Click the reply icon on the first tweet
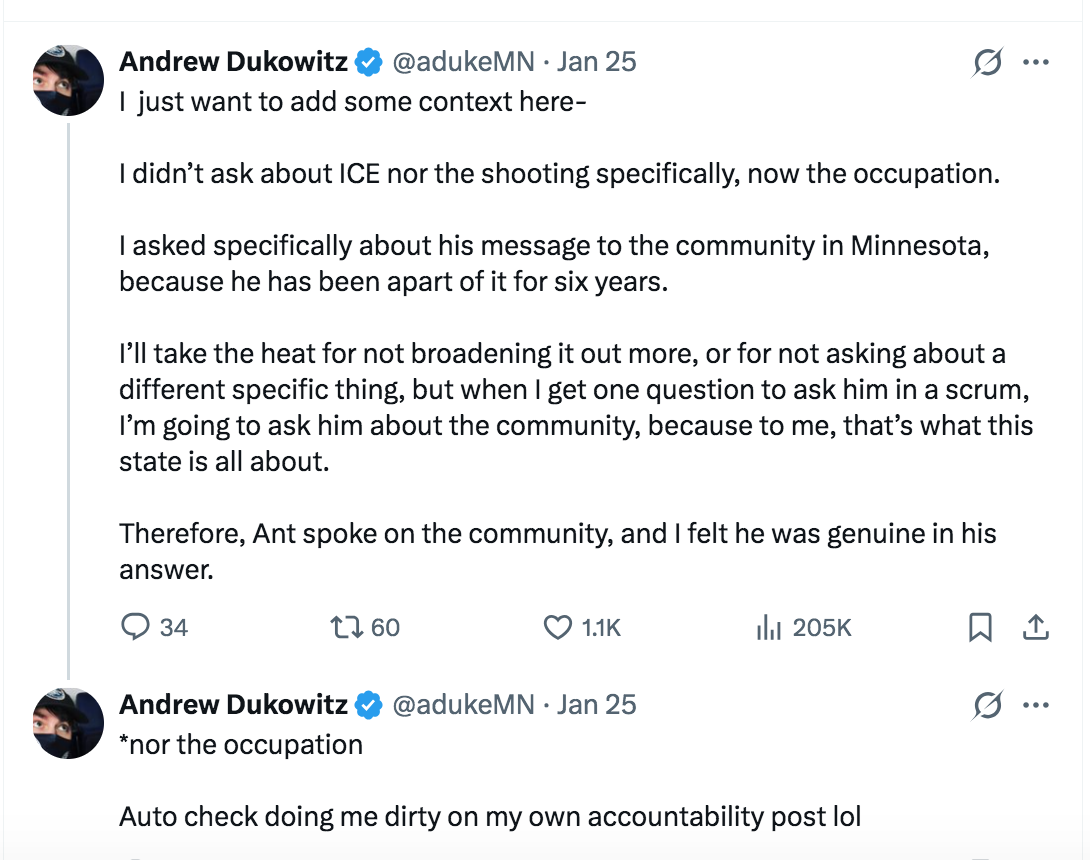Viewport: 1090px width, 860px height. point(135,627)
